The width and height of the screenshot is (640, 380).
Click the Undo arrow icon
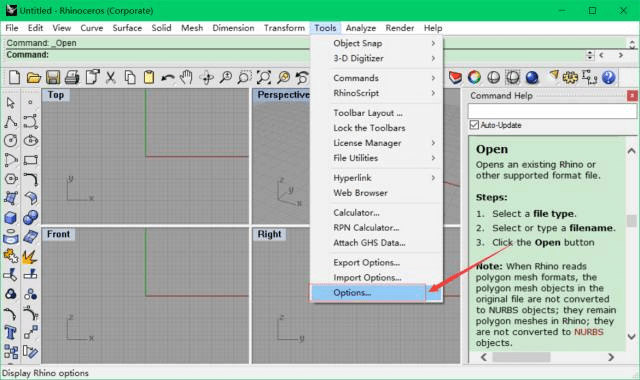168,77
